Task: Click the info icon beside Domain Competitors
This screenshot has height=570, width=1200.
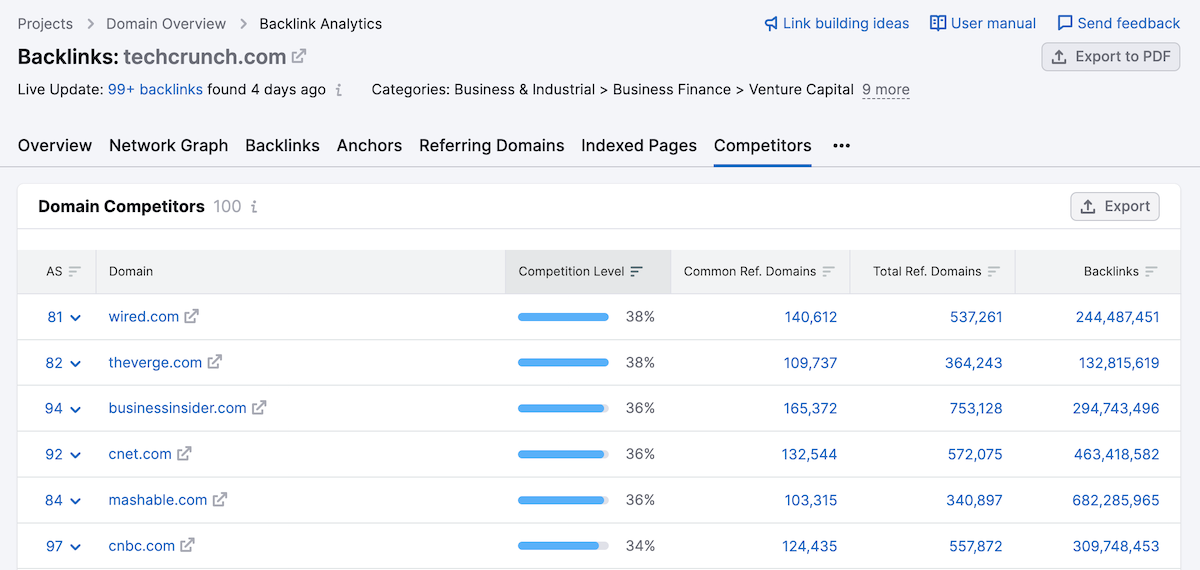Action: point(254,207)
